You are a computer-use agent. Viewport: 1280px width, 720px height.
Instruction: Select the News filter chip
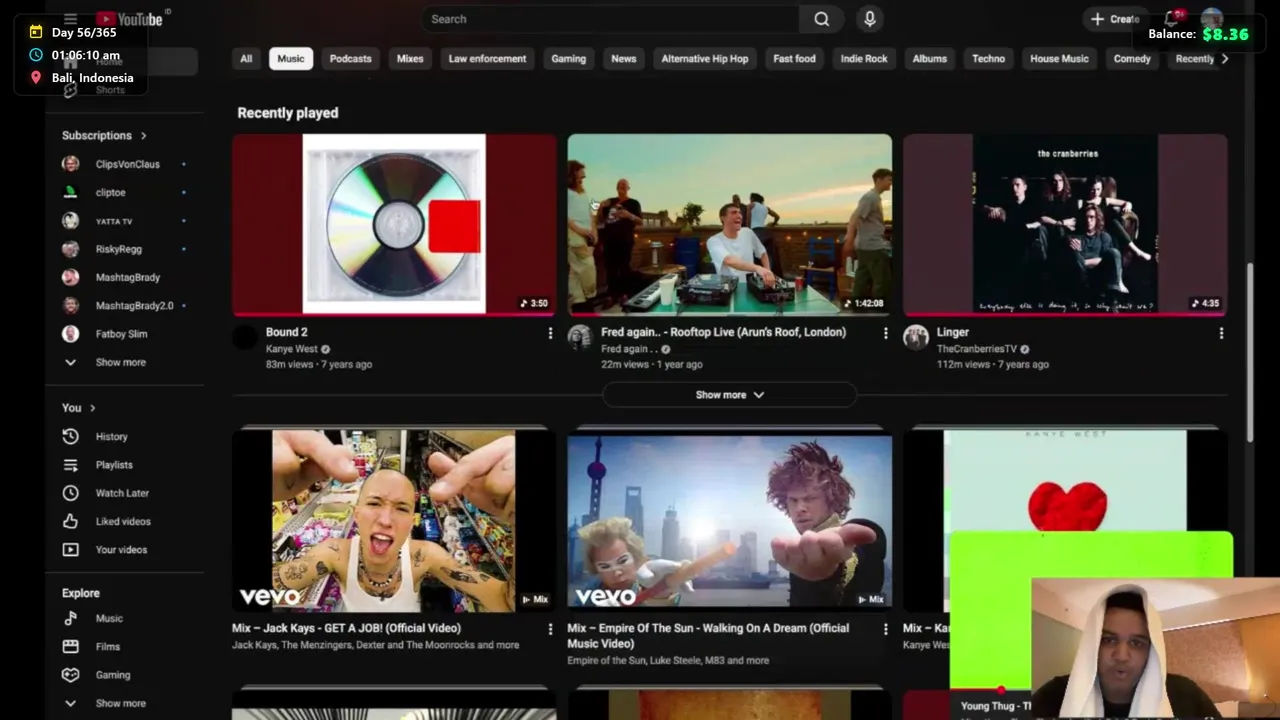pos(624,59)
